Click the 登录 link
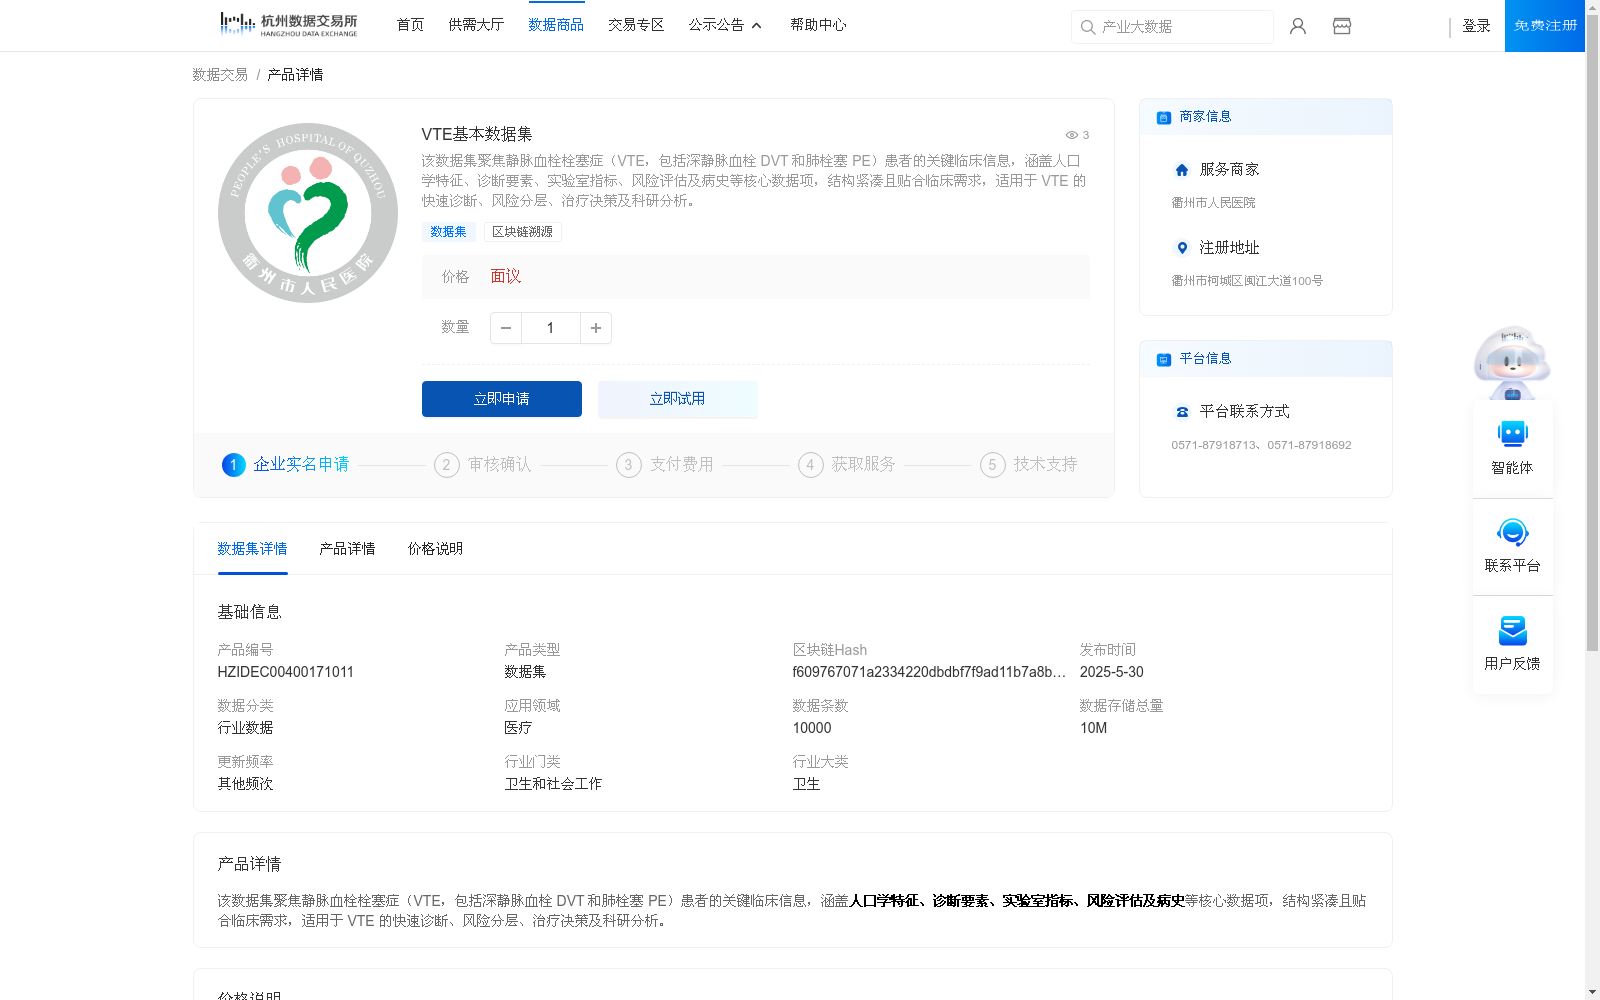 pos(1476,26)
